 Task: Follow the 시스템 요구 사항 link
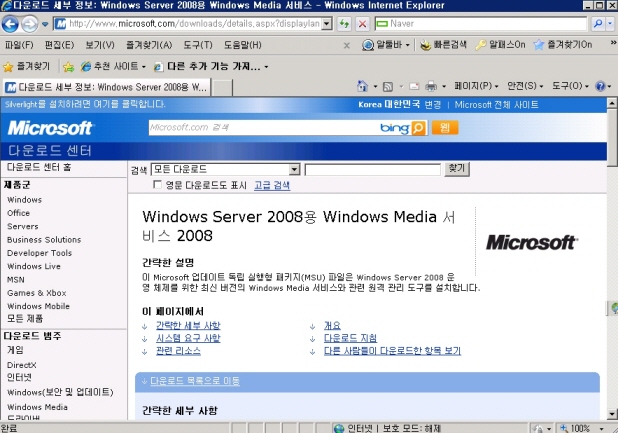[x=188, y=338]
